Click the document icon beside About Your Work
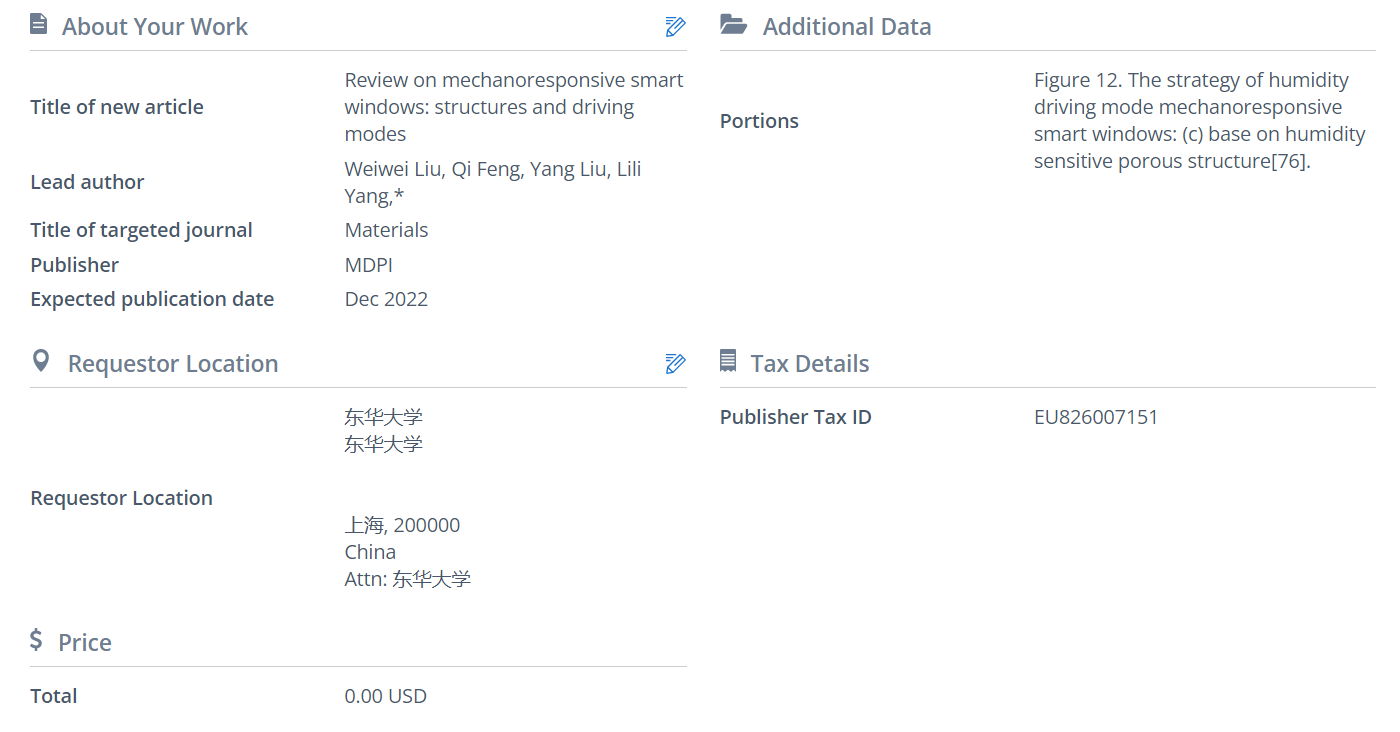This screenshot has width=1400, height=732. point(39,25)
